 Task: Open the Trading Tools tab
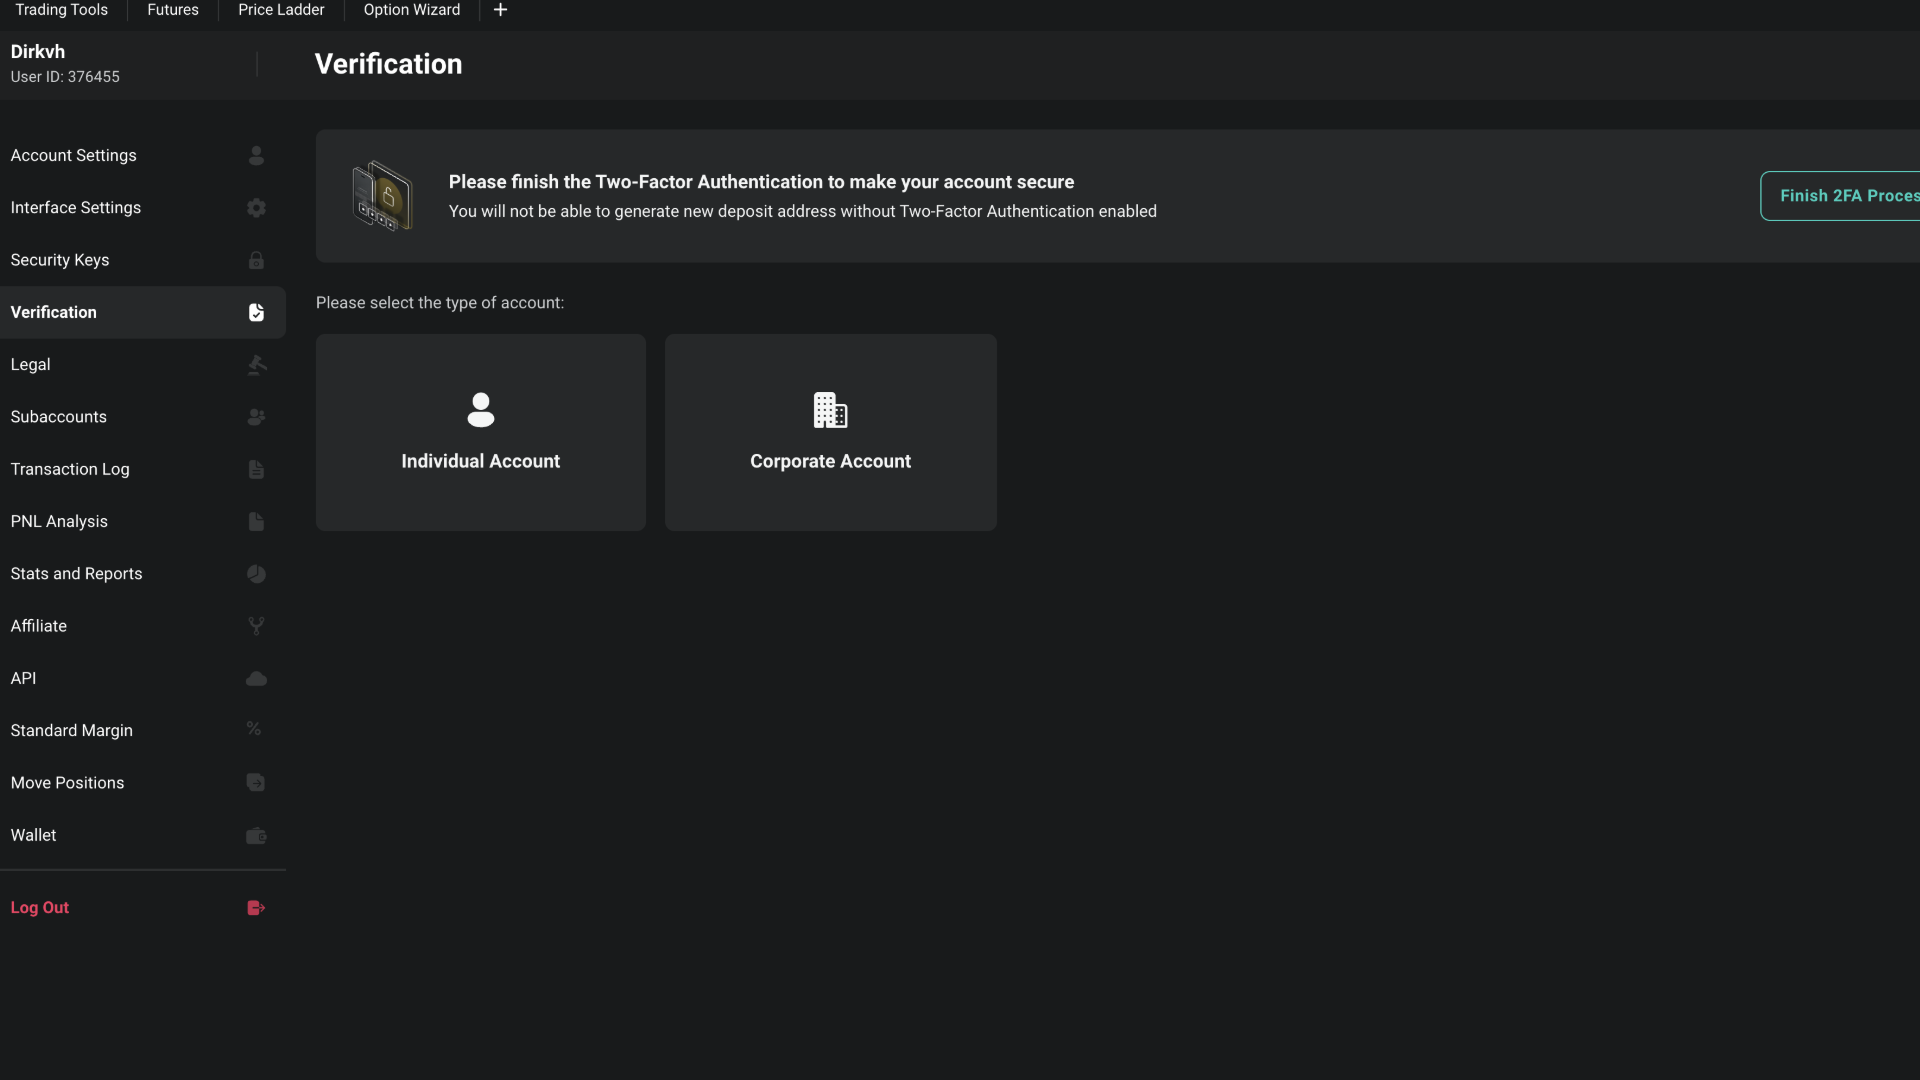pyautogui.click(x=61, y=10)
